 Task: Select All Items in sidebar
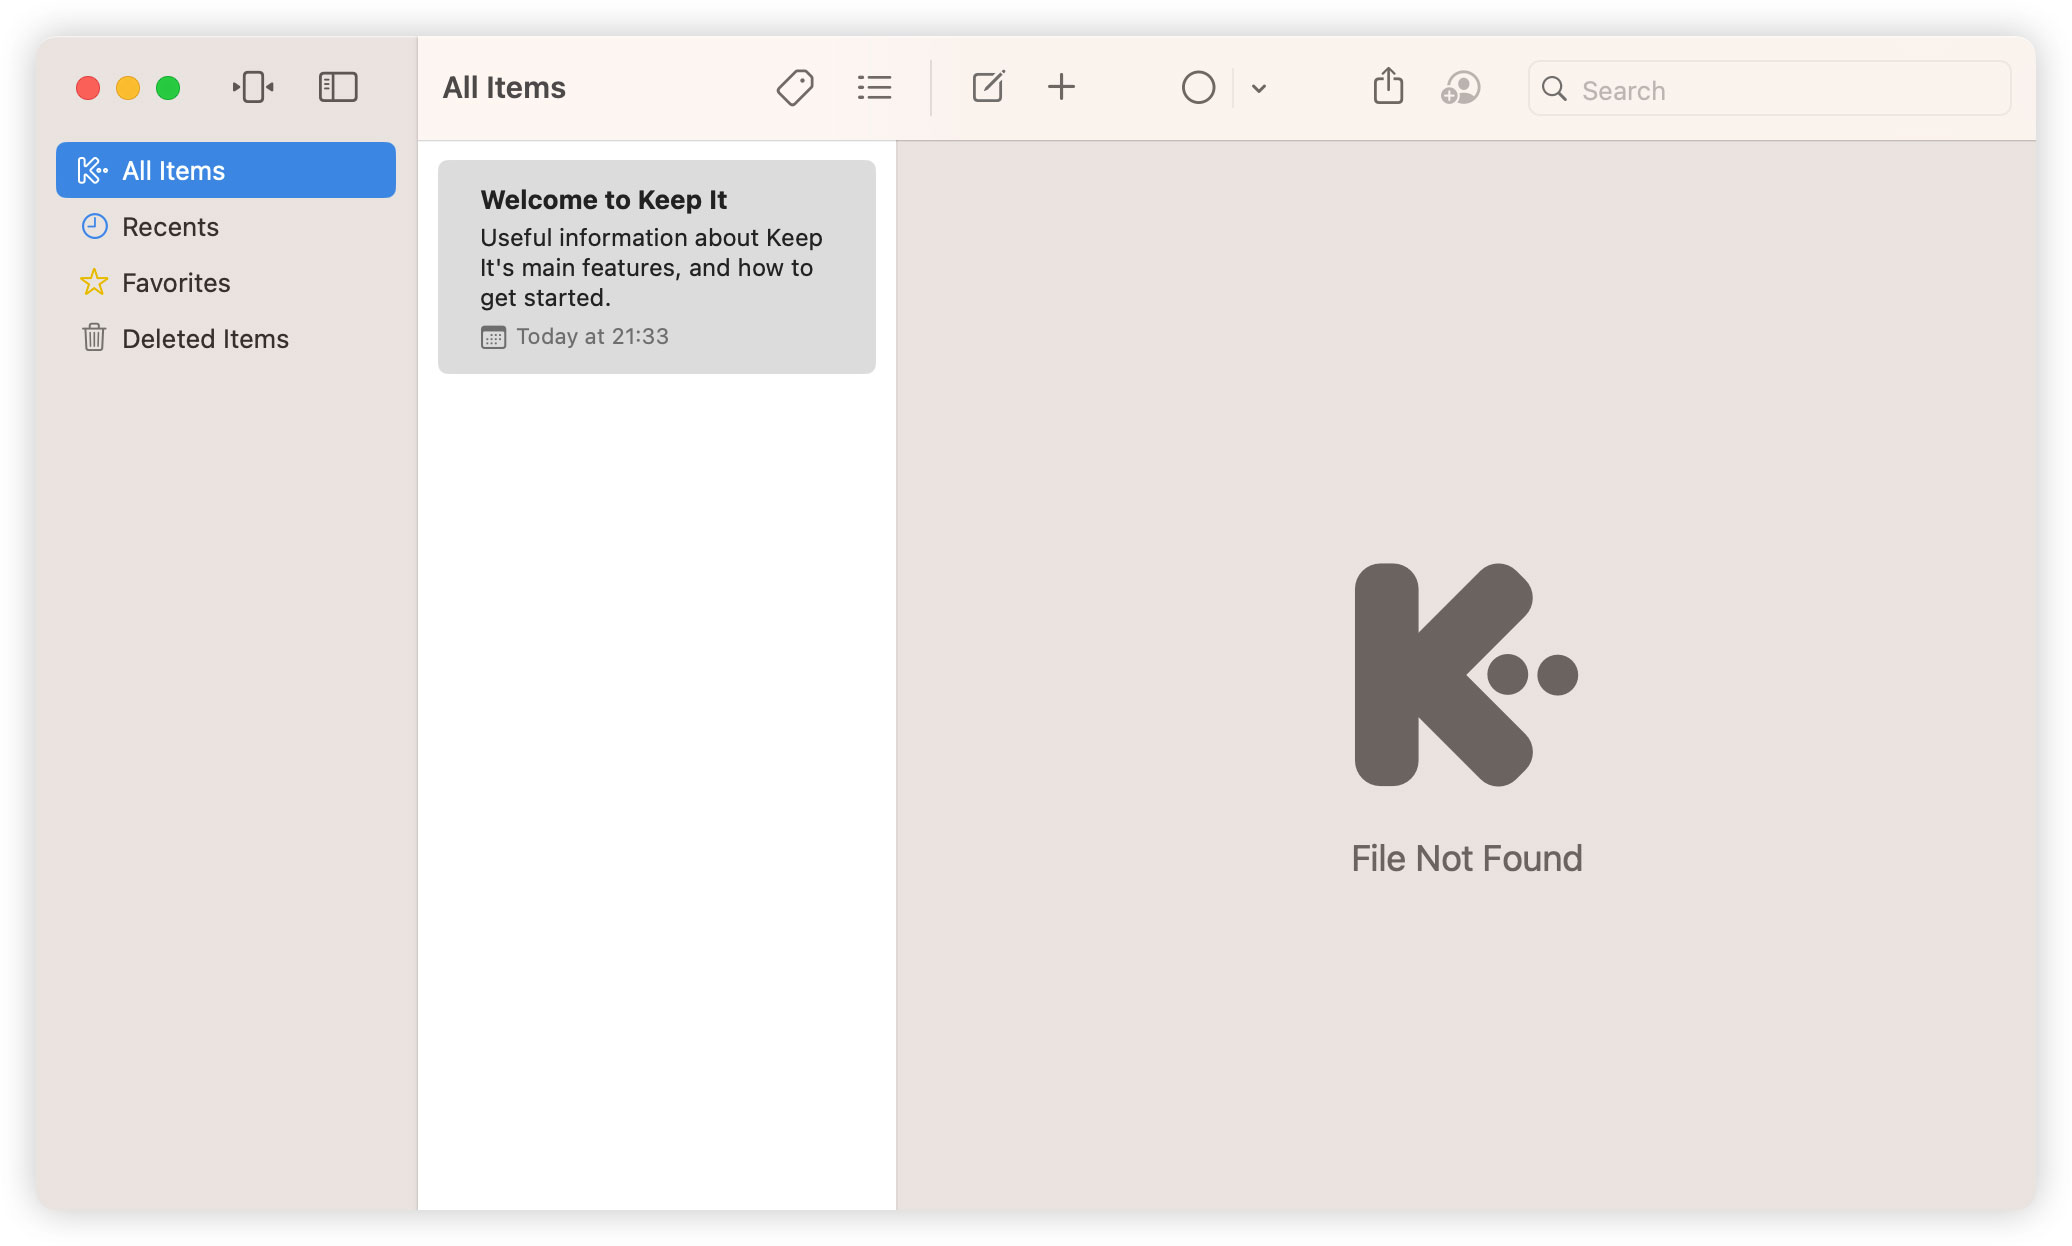pos(226,170)
